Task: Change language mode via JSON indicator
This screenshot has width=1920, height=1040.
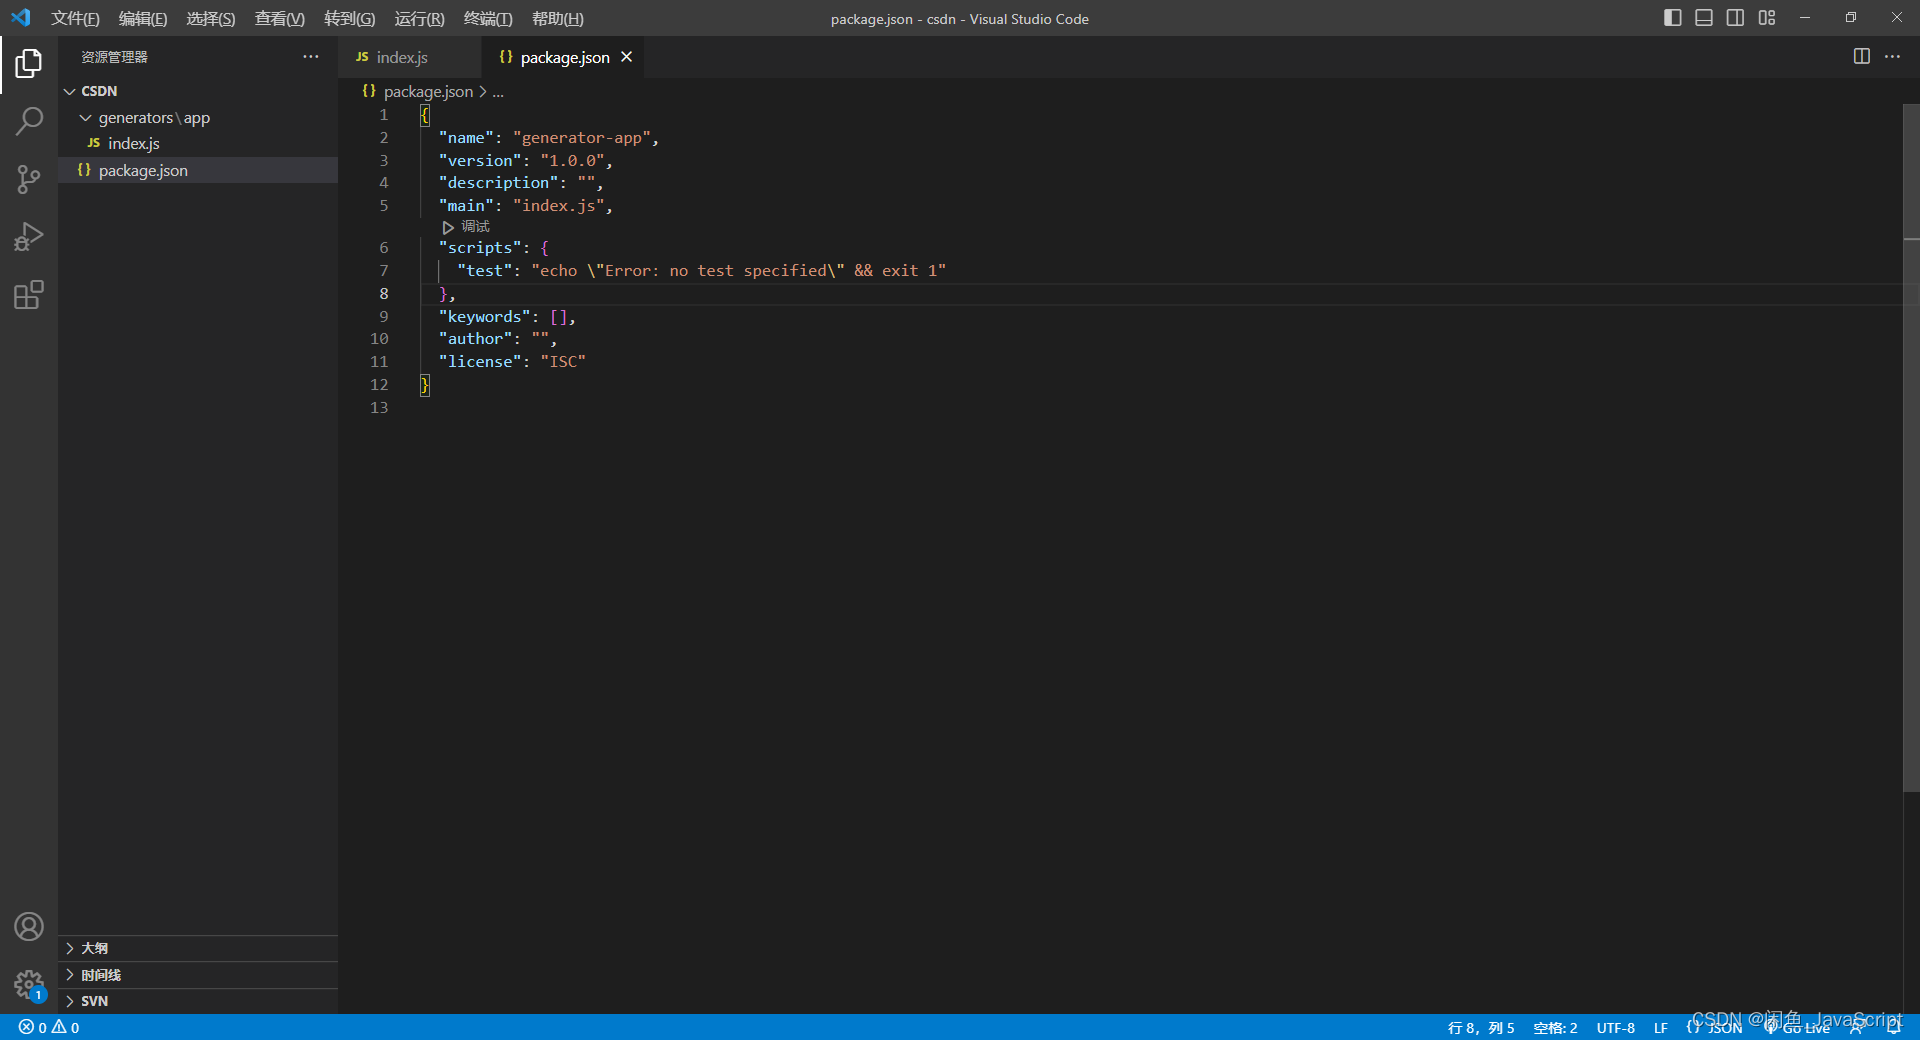Action: pyautogui.click(x=1716, y=1028)
